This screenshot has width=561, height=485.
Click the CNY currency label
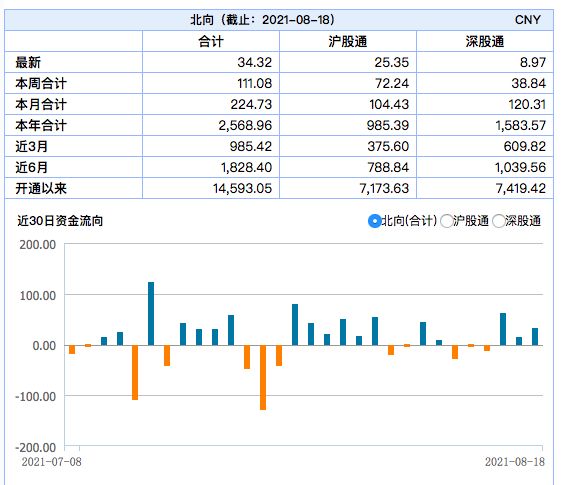point(528,20)
